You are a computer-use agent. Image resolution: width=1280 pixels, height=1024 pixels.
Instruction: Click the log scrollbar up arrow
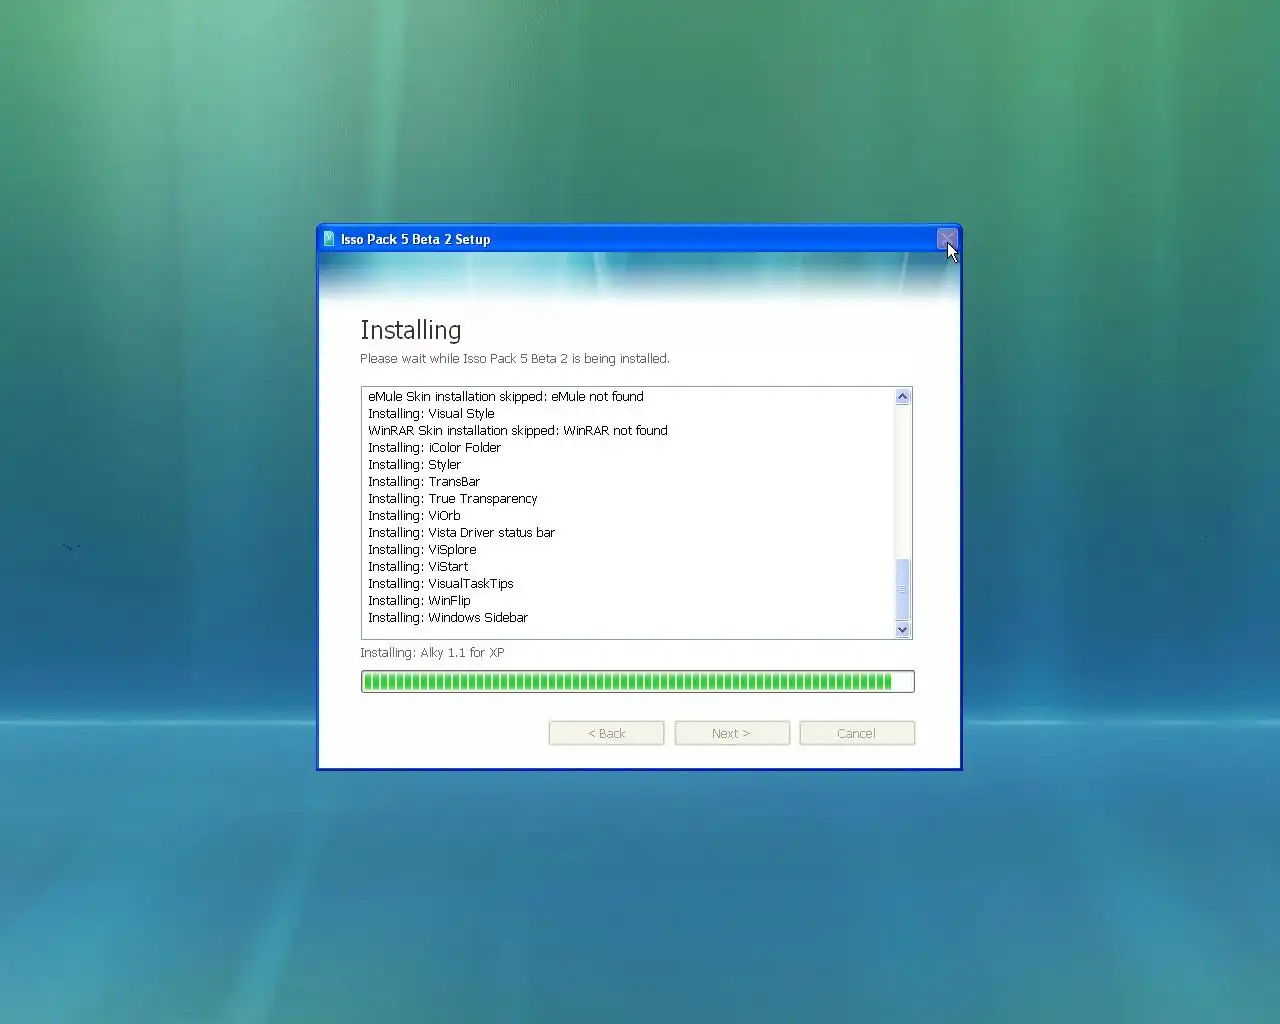pyautogui.click(x=903, y=397)
